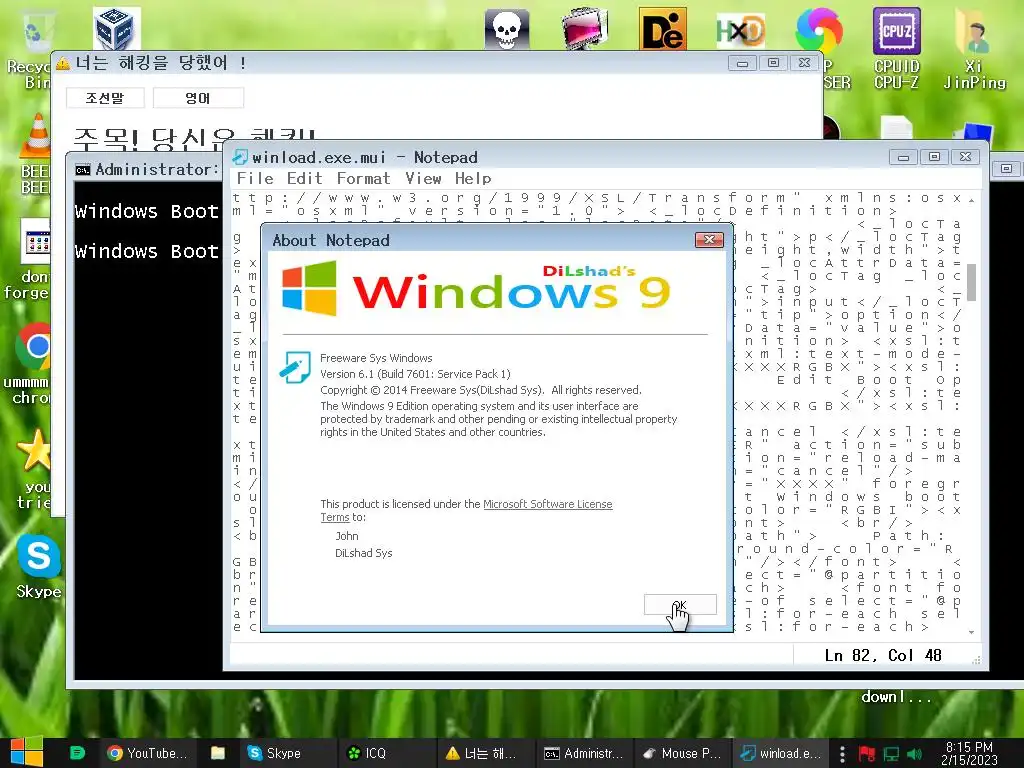Click the taskbar clock showing 8:15 PM
This screenshot has width=1024, height=768.
(969, 753)
